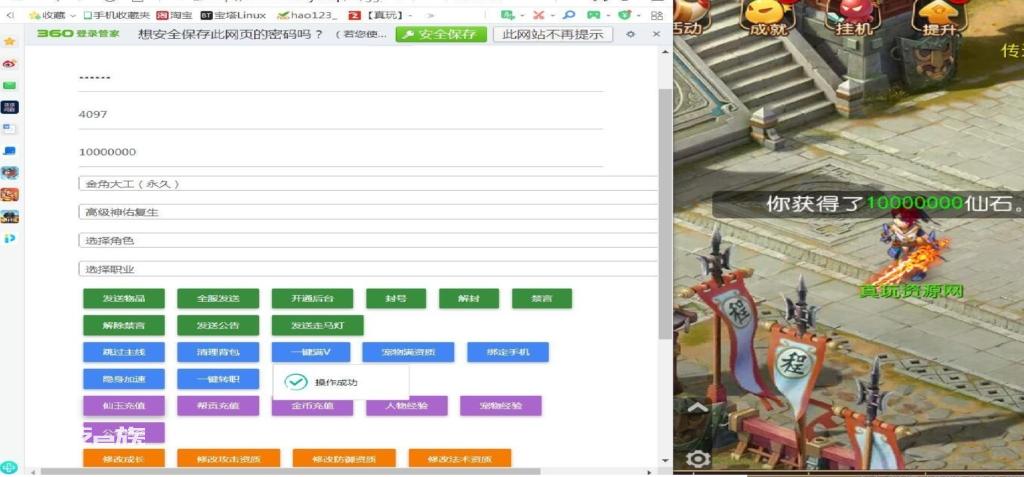Click the purple 人物经验 button

pyautogui.click(x=406, y=406)
